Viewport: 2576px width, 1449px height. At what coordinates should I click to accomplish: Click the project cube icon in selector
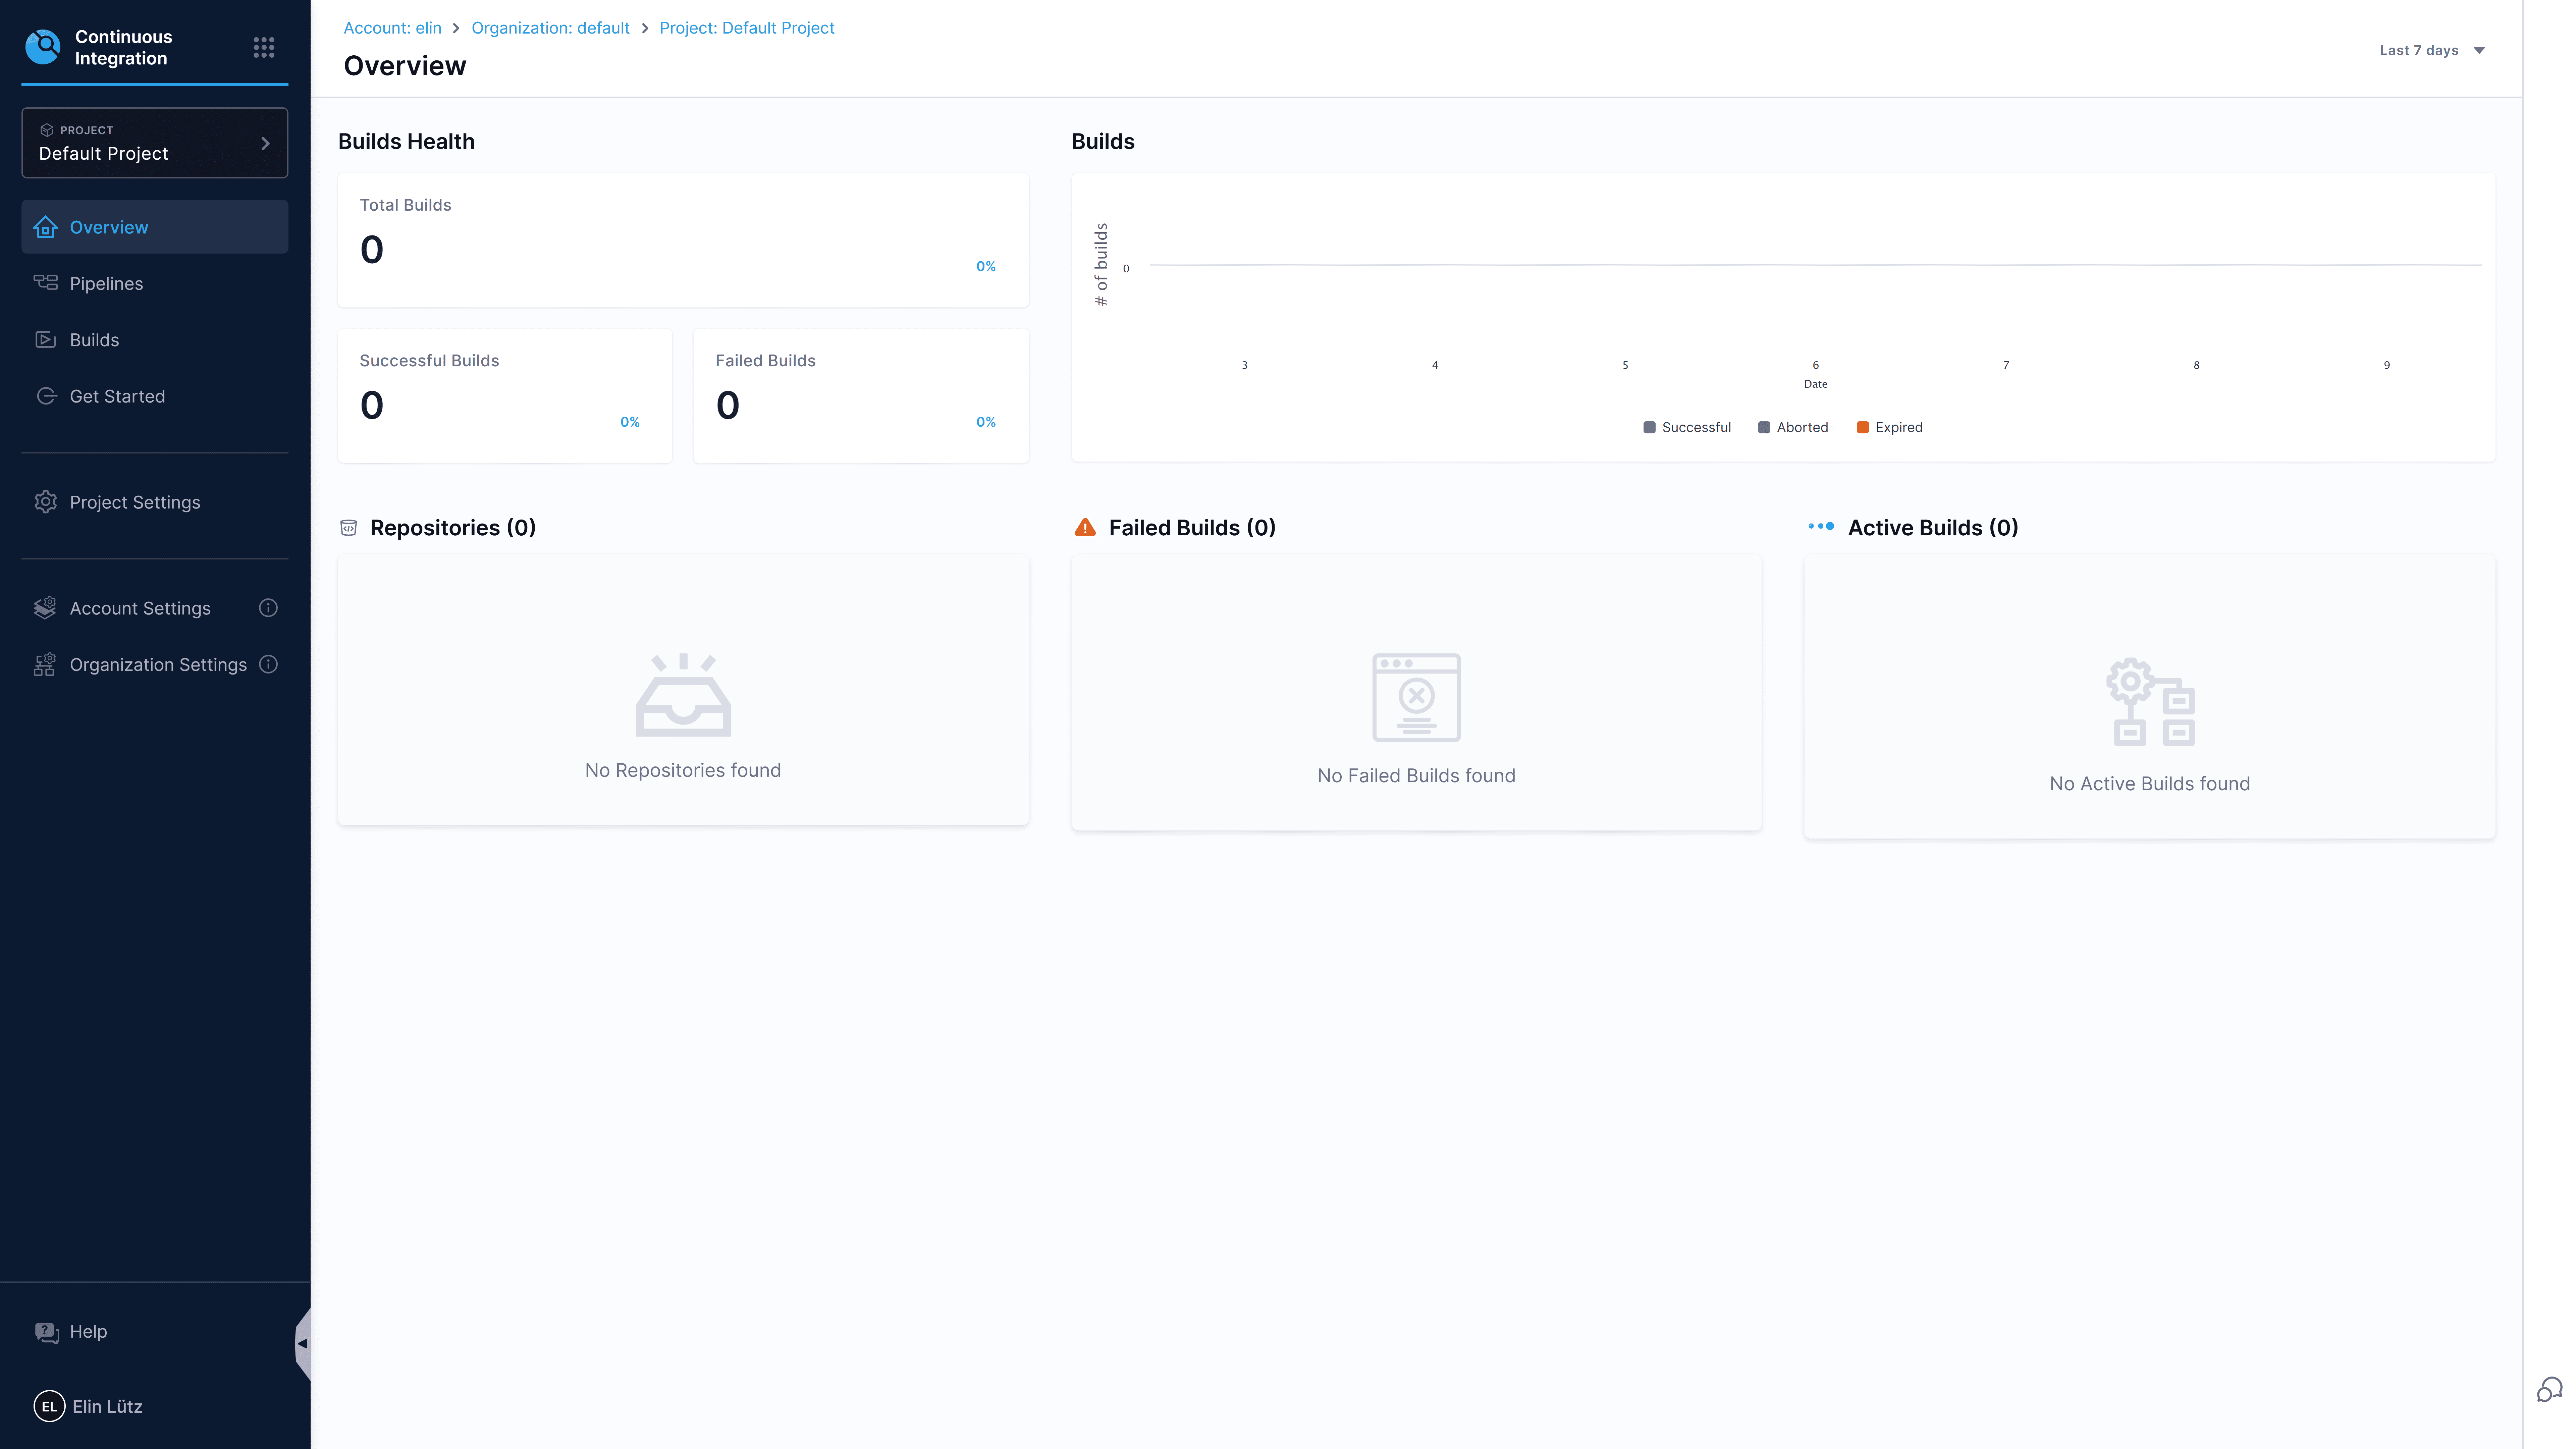click(x=47, y=130)
